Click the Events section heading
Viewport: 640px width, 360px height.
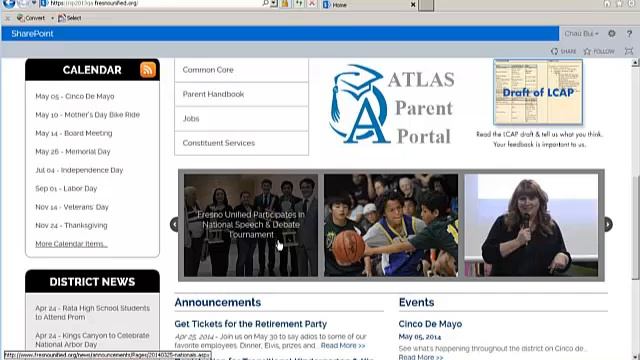pyautogui.click(x=416, y=302)
